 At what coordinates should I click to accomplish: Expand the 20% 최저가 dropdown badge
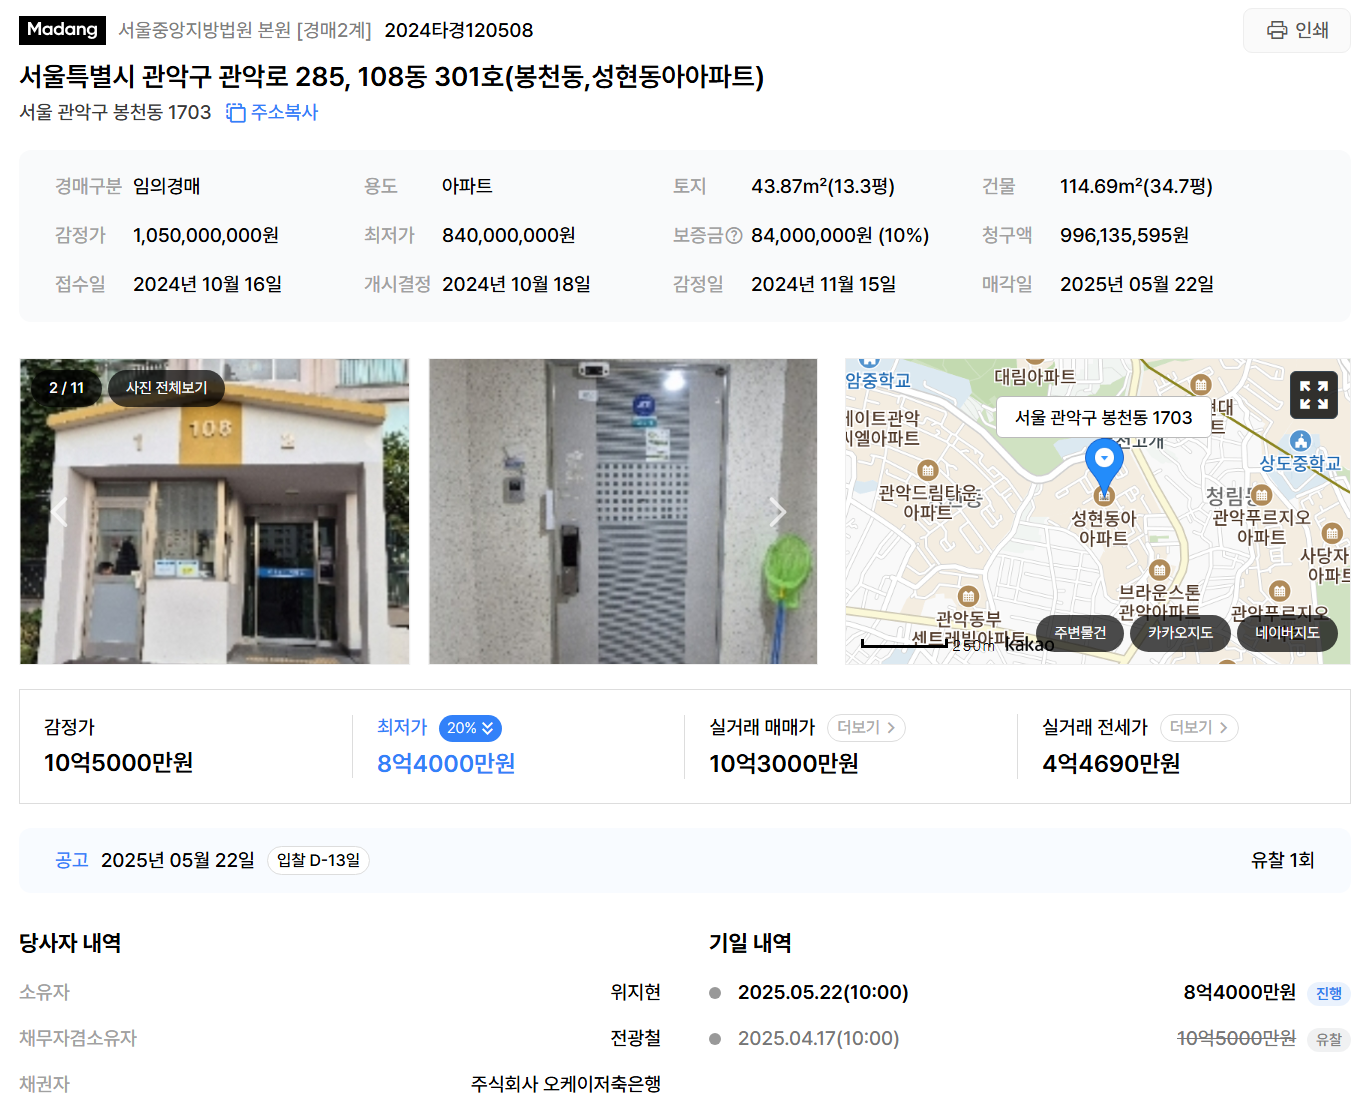(x=470, y=728)
